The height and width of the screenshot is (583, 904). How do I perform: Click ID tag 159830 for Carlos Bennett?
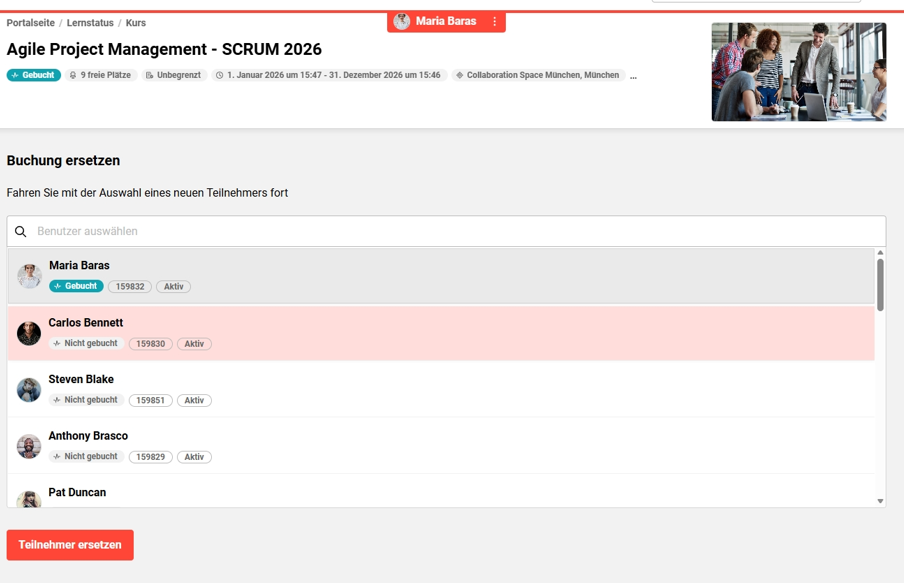pos(150,344)
